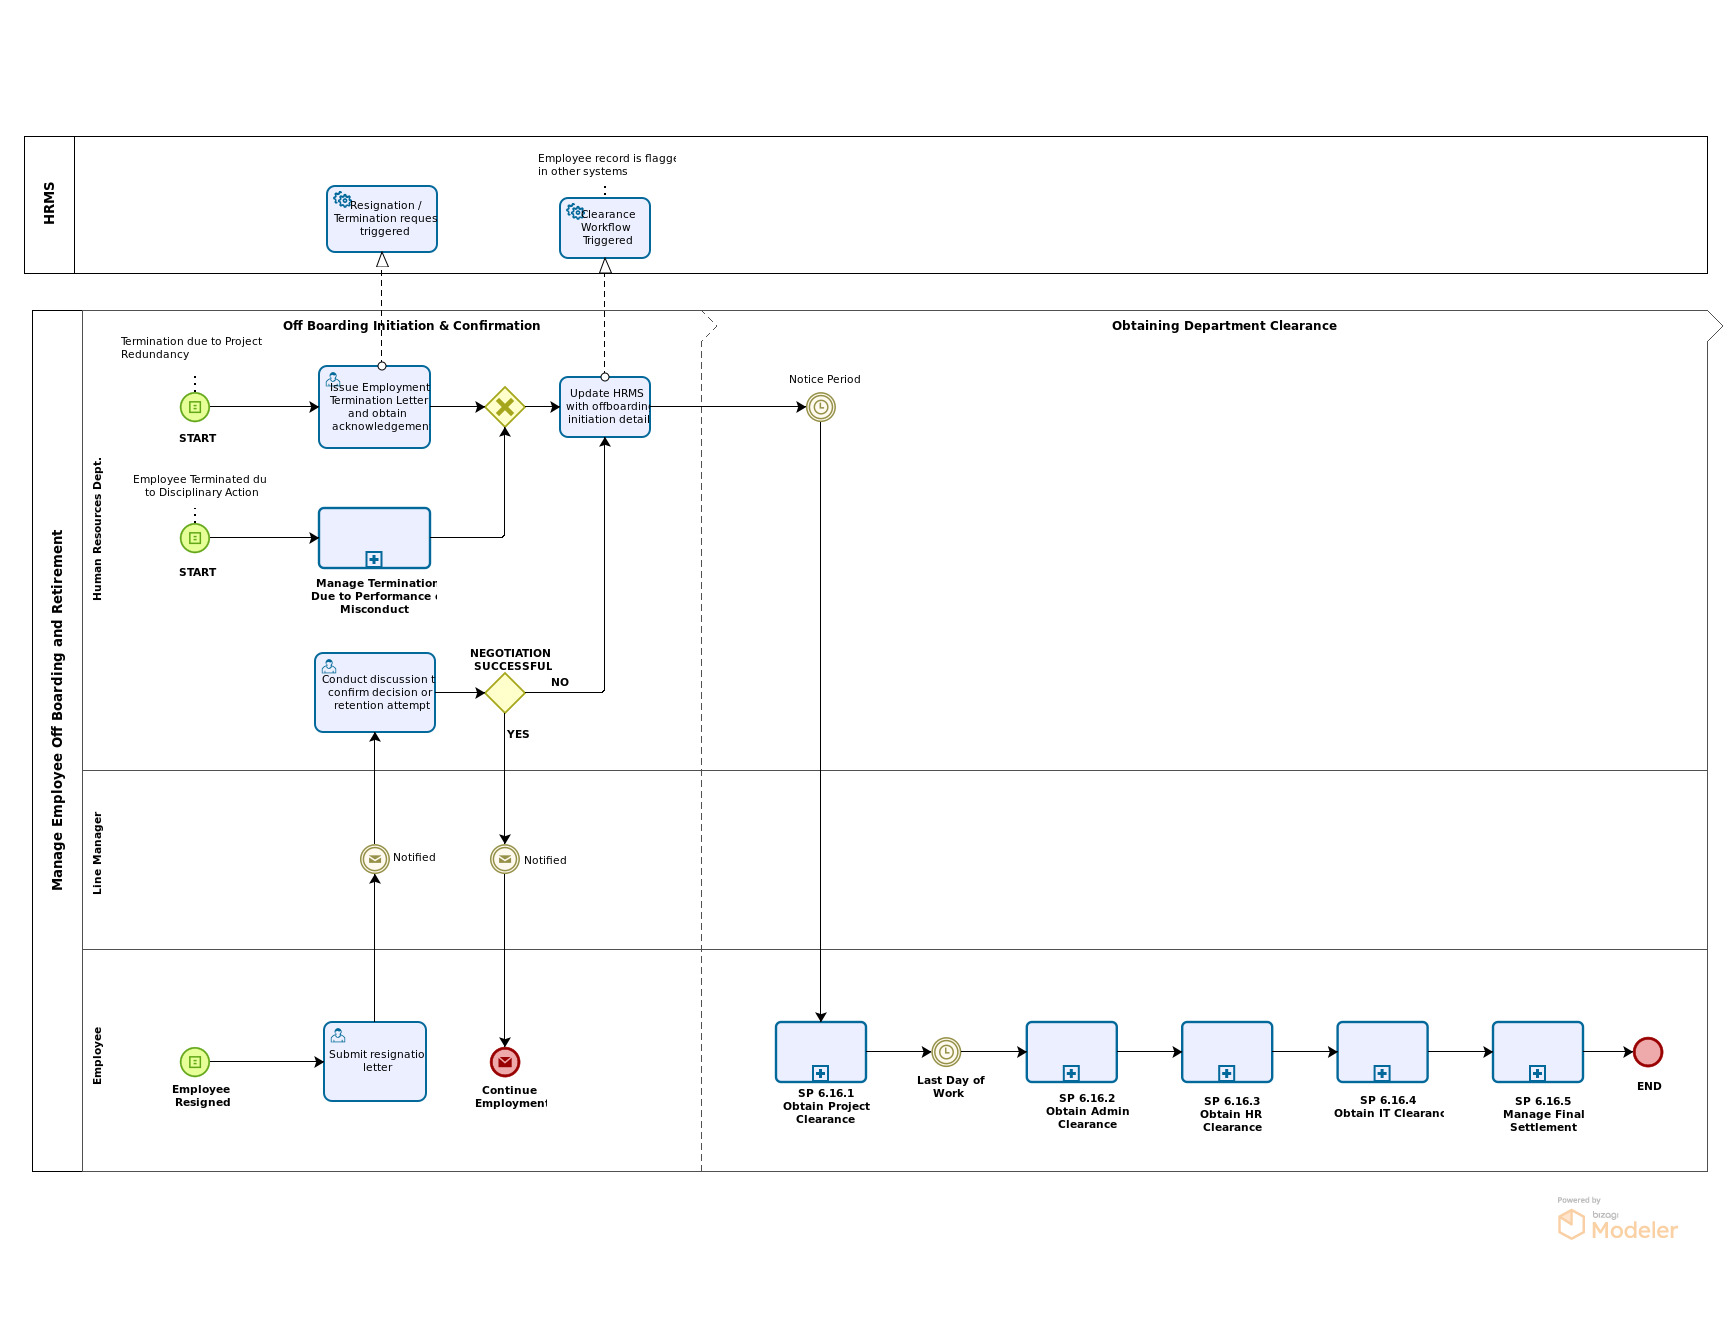Select the Employee Resigned start event
The width and height of the screenshot is (1733, 1318).
(195, 1062)
